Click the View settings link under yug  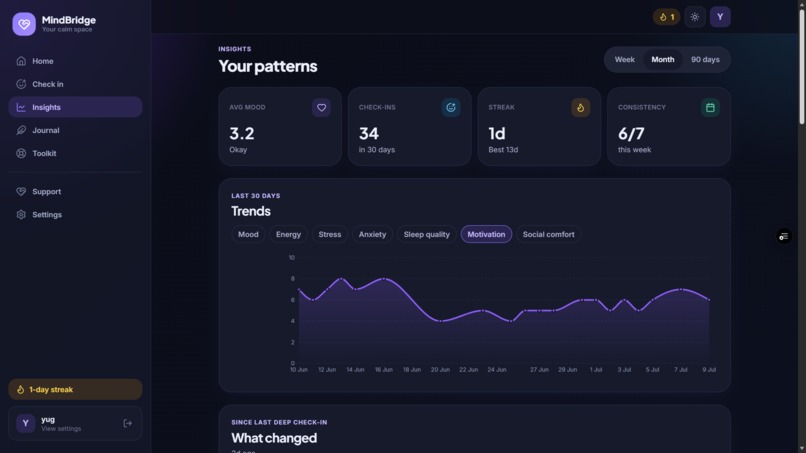tap(61, 429)
